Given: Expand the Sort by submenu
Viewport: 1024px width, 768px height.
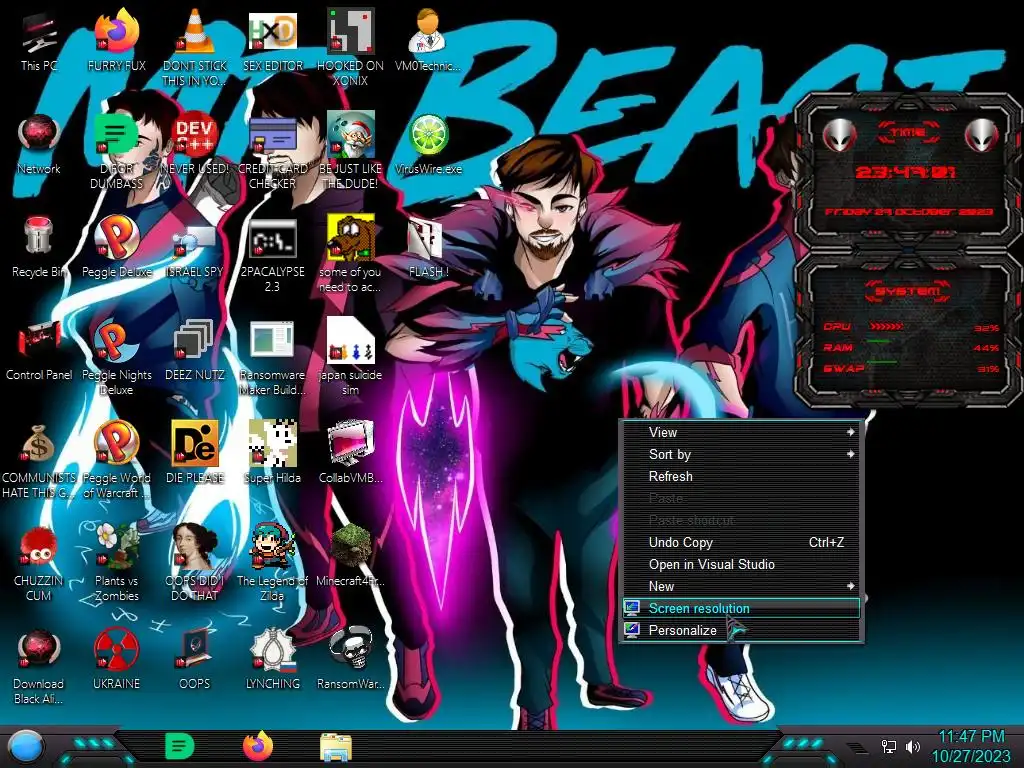Looking at the screenshot, I should point(741,455).
